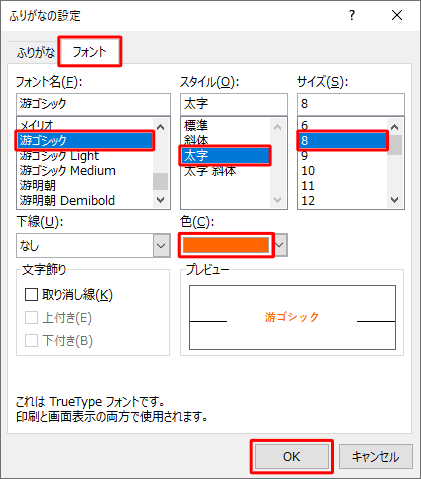This screenshot has height=479, width=421.
Task: Click the font list scrollbar thumb
Action: [161, 181]
